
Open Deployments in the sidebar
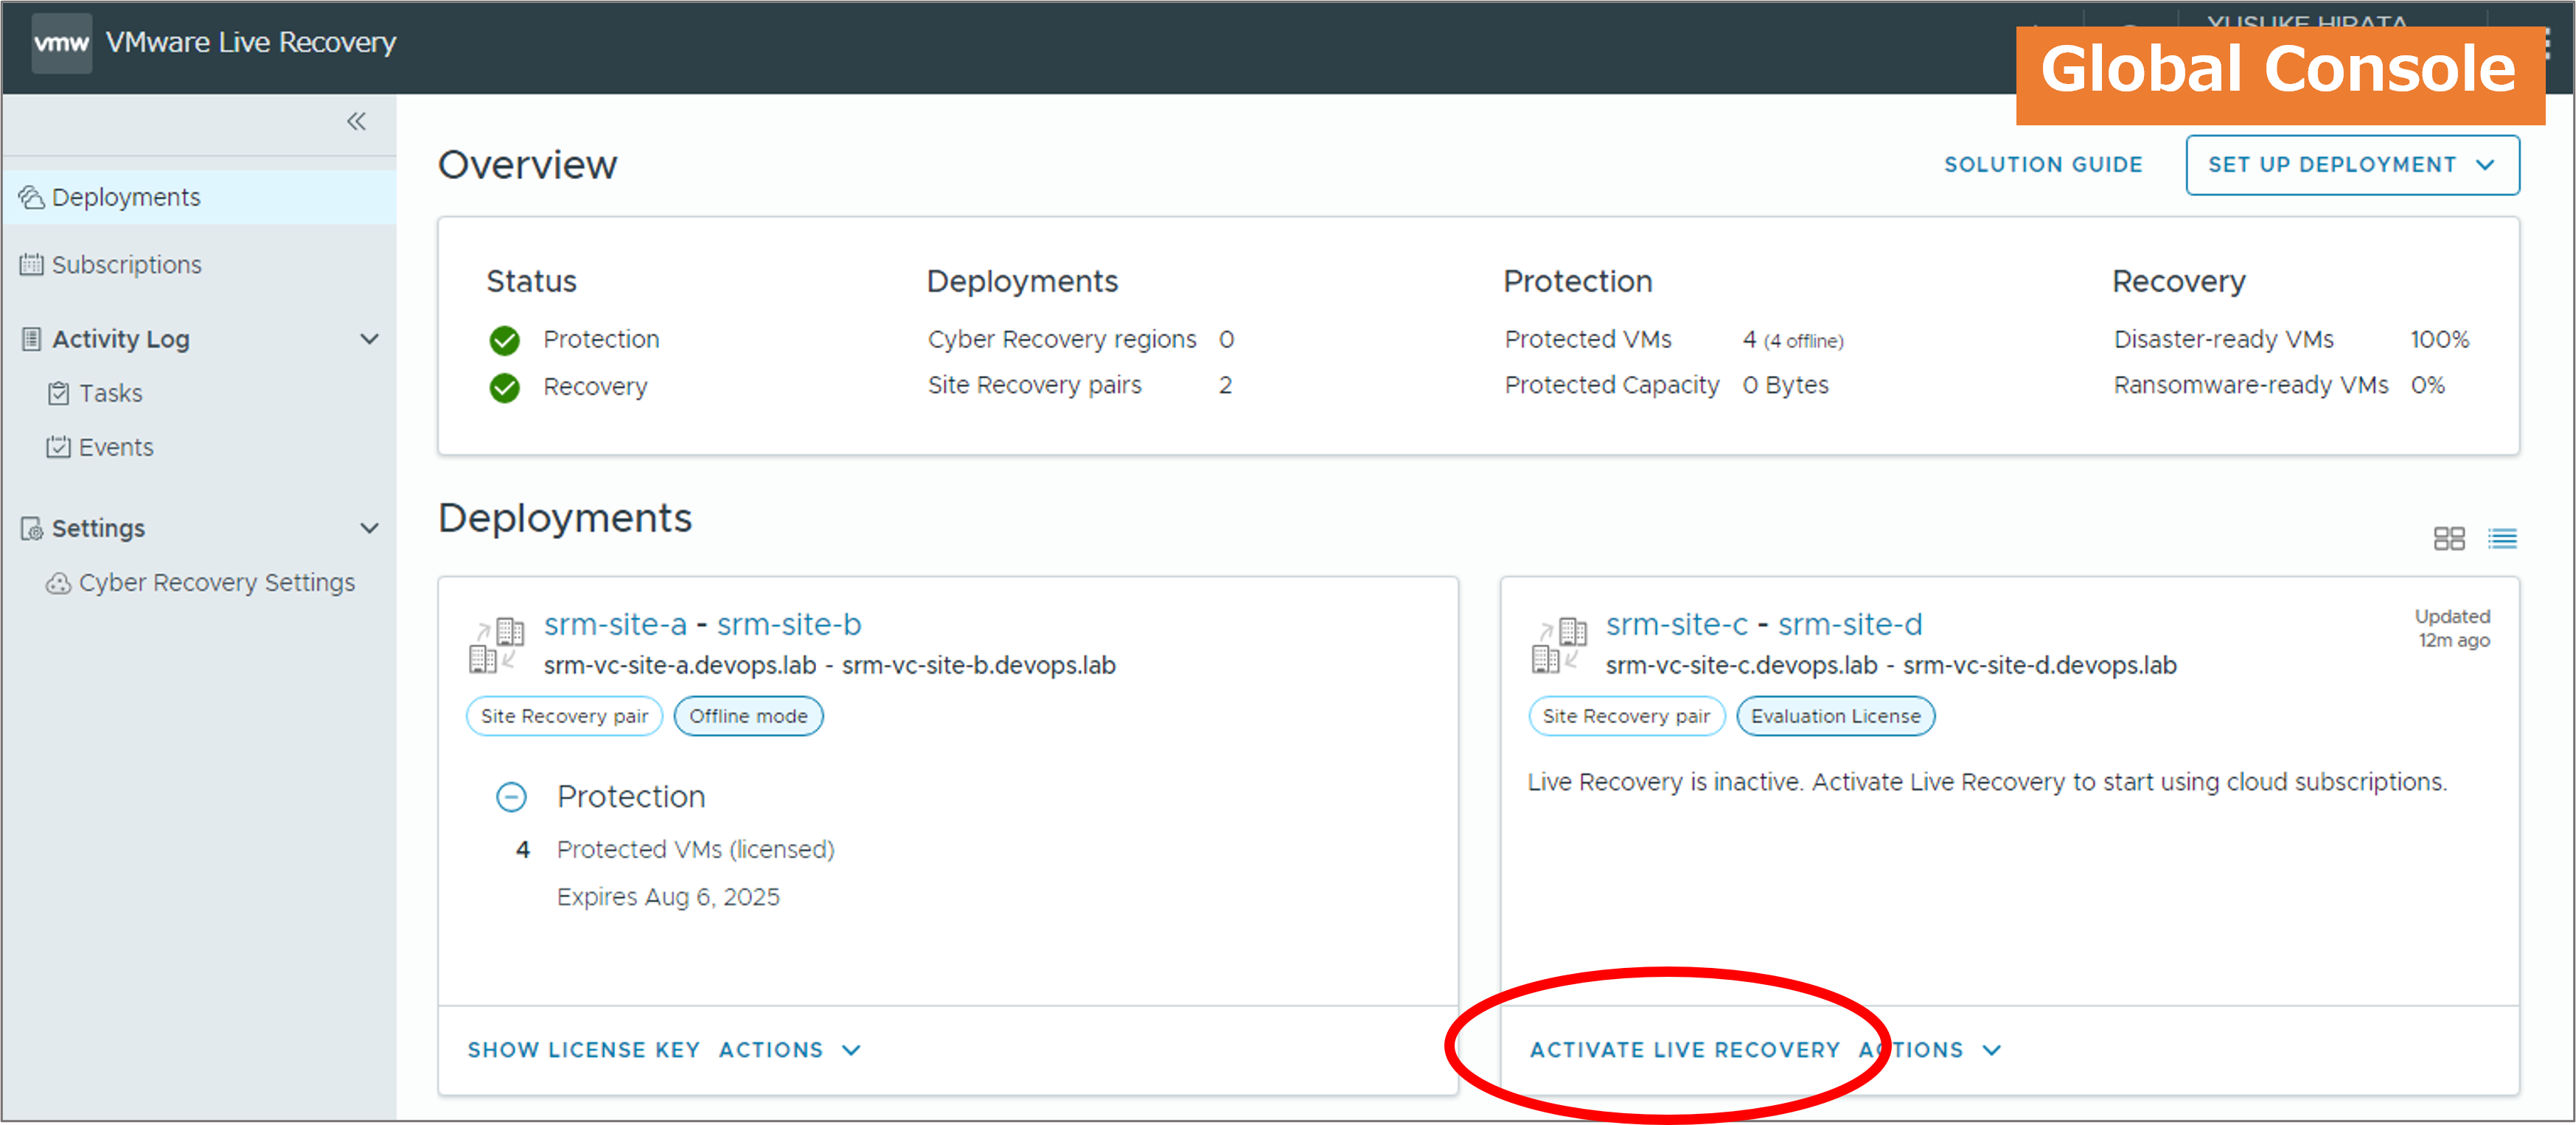(x=199, y=198)
